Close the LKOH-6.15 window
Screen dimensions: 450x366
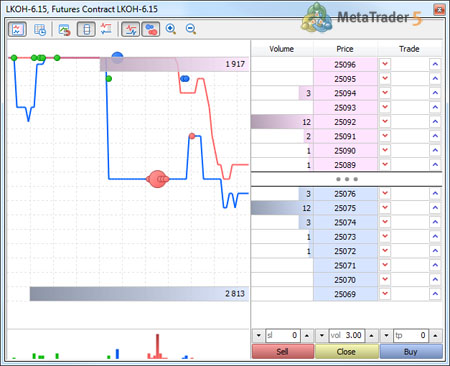click(439, 9)
